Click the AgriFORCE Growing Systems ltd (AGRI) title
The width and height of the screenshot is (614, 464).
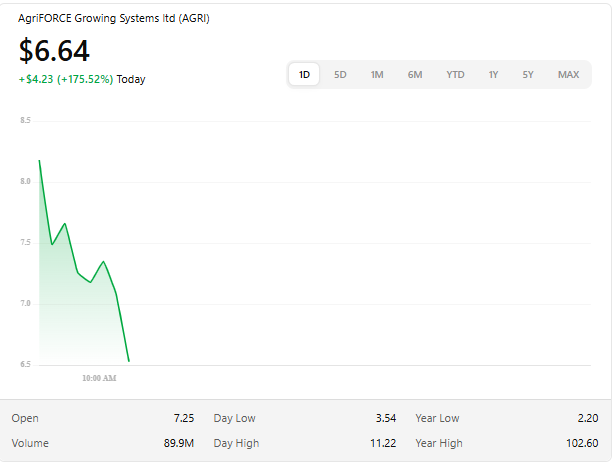pyautogui.click(x=114, y=18)
